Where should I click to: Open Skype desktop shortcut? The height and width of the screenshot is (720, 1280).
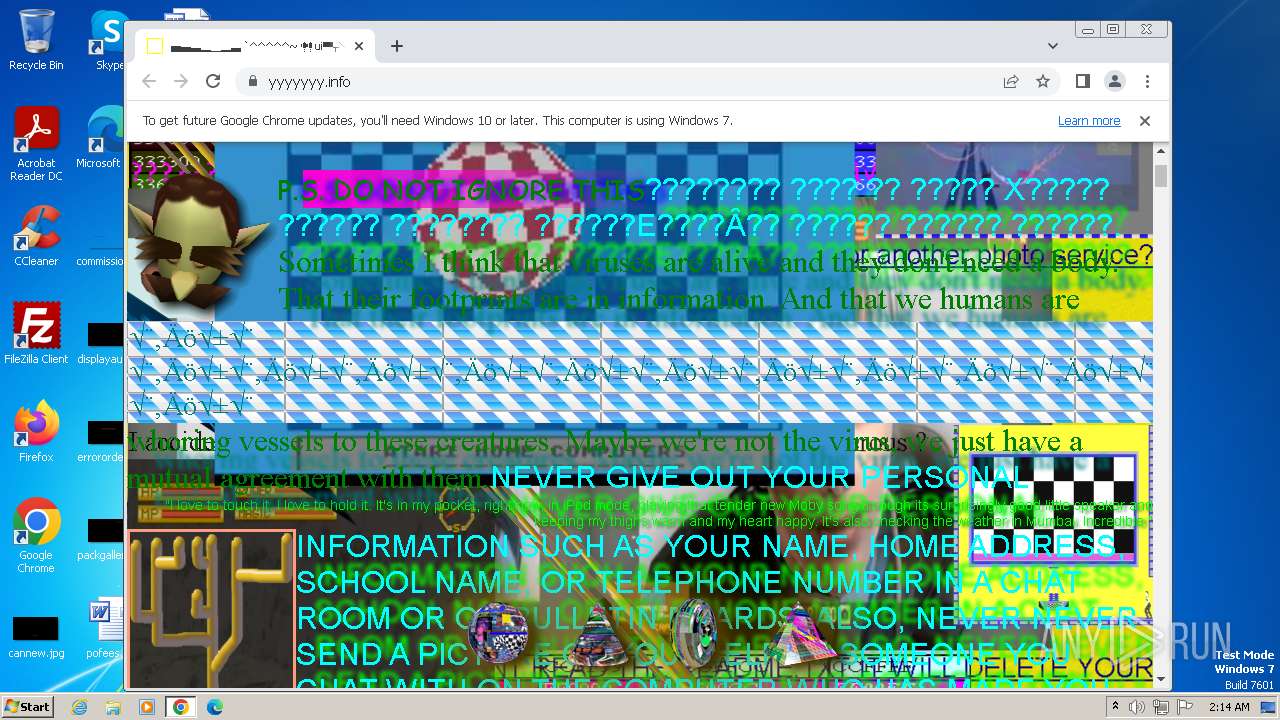point(108,40)
